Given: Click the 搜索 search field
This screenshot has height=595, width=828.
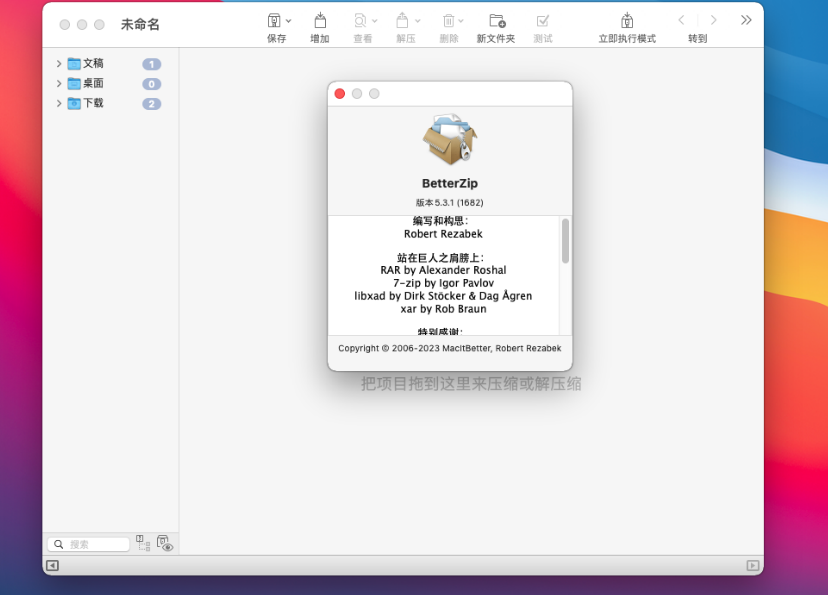Looking at the screenshot, I should 89,544.
